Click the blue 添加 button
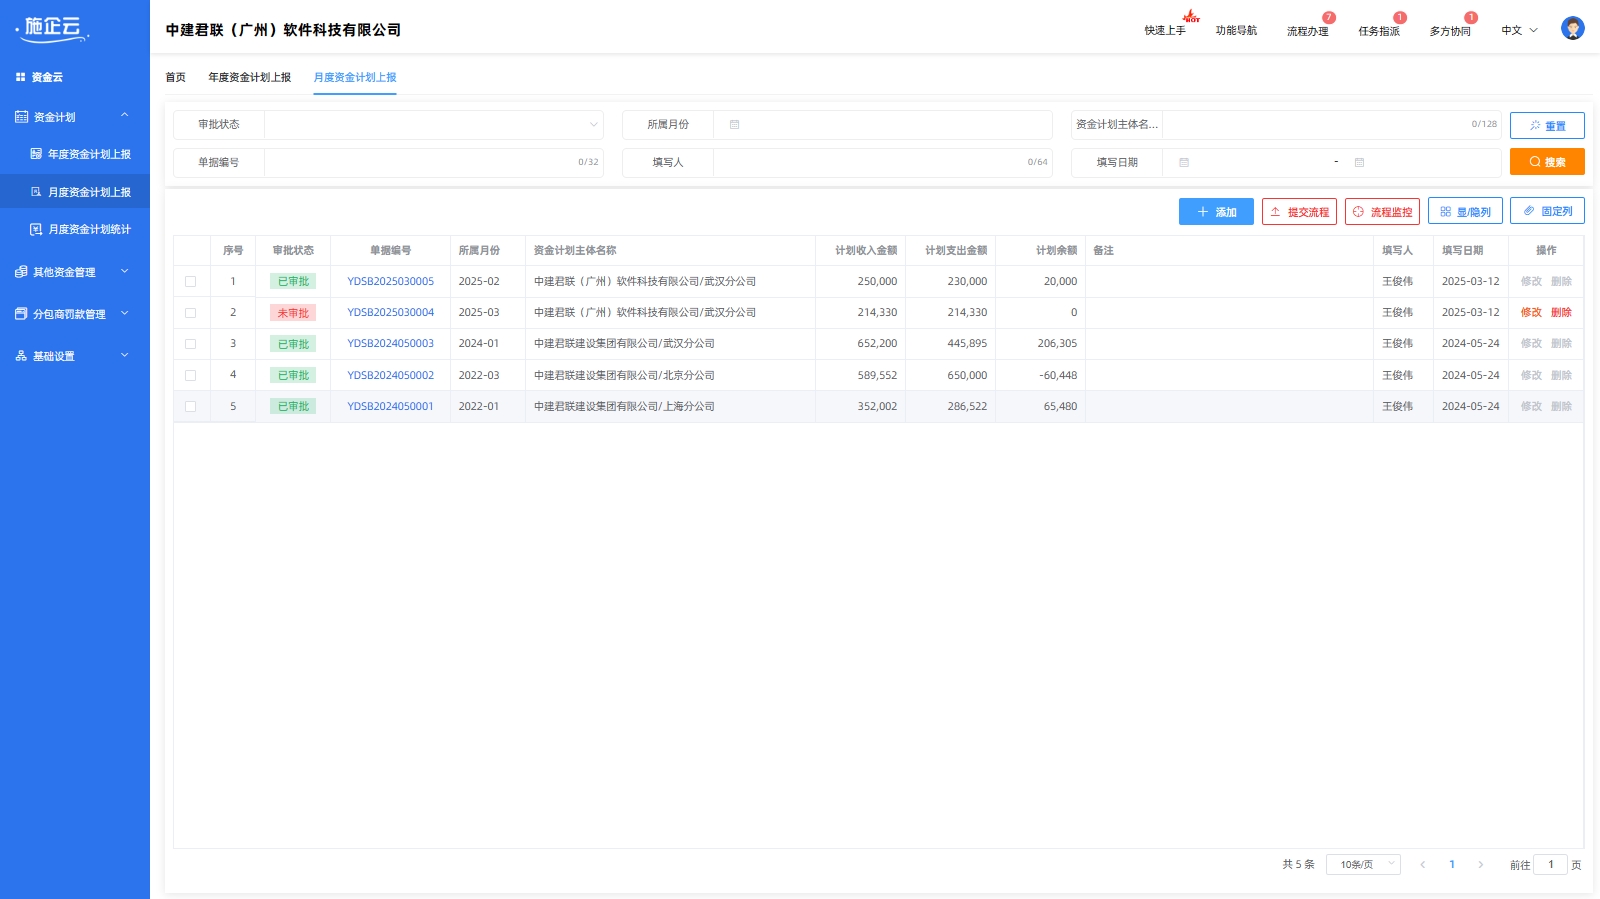Image resolution: width=1600 pixels, height=899 pixels. click(1216, 212)
